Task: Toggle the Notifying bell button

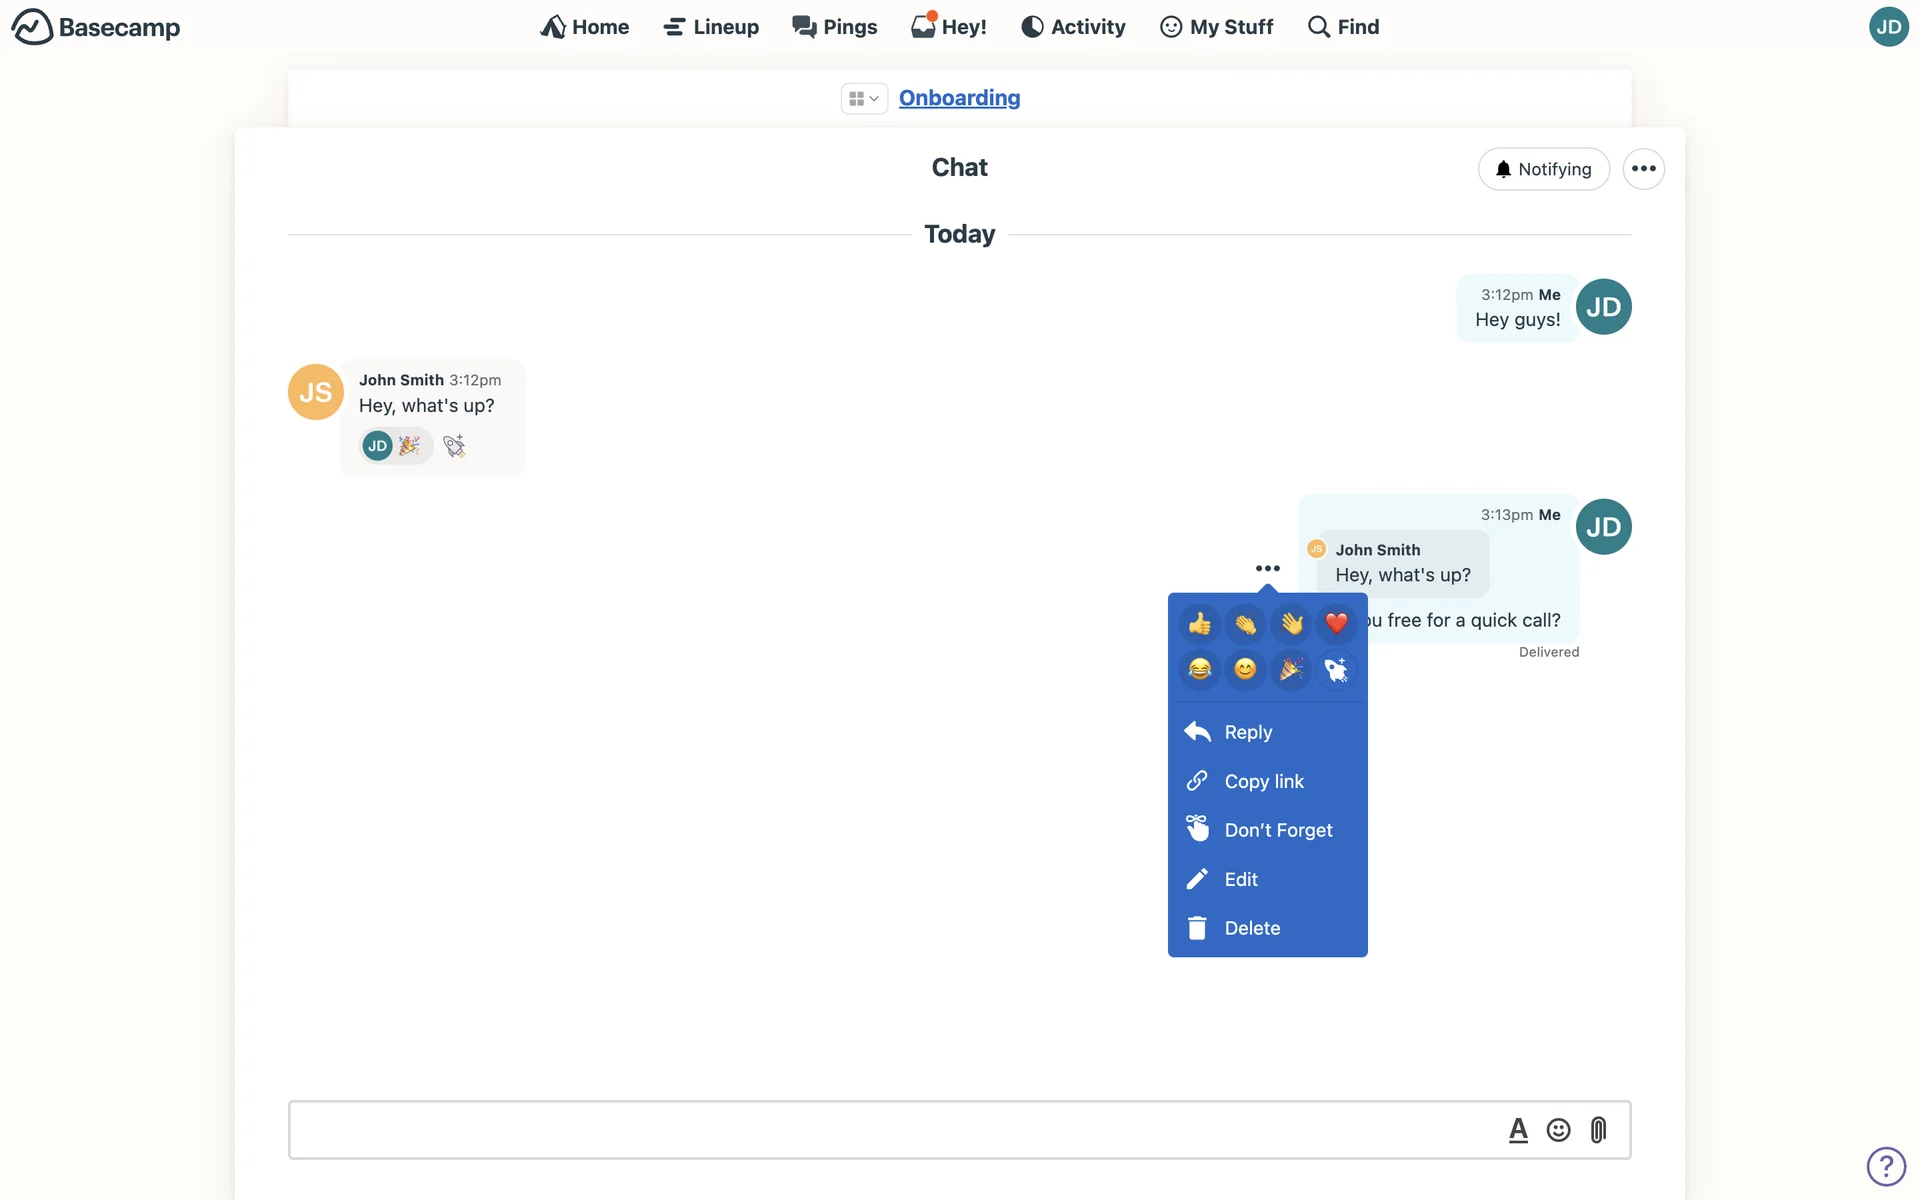Action: (x=1543, y=169)
